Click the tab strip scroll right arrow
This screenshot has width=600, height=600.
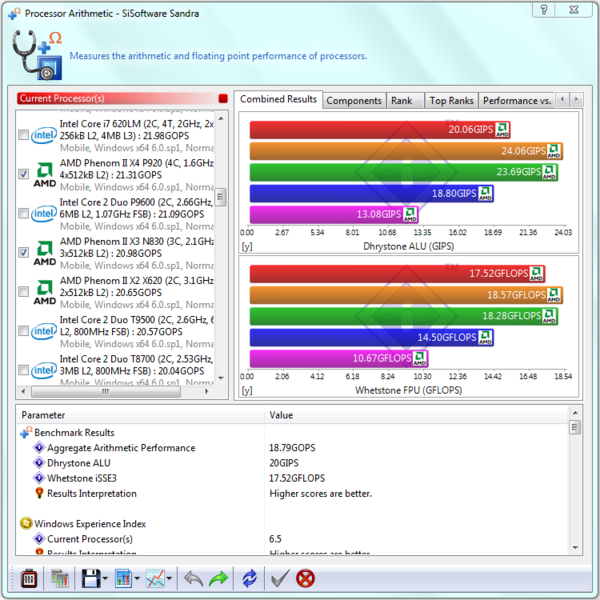click(x=576, y=99)
